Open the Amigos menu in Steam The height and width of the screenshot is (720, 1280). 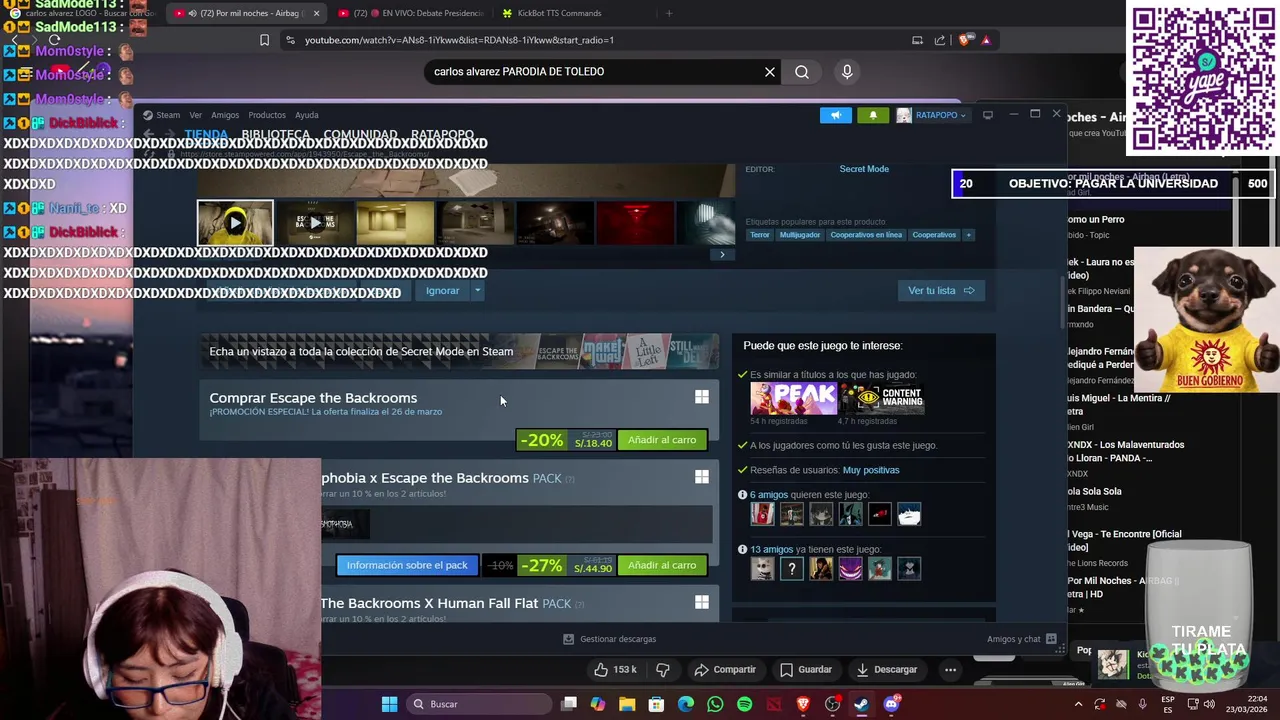[x=225, y=115]
